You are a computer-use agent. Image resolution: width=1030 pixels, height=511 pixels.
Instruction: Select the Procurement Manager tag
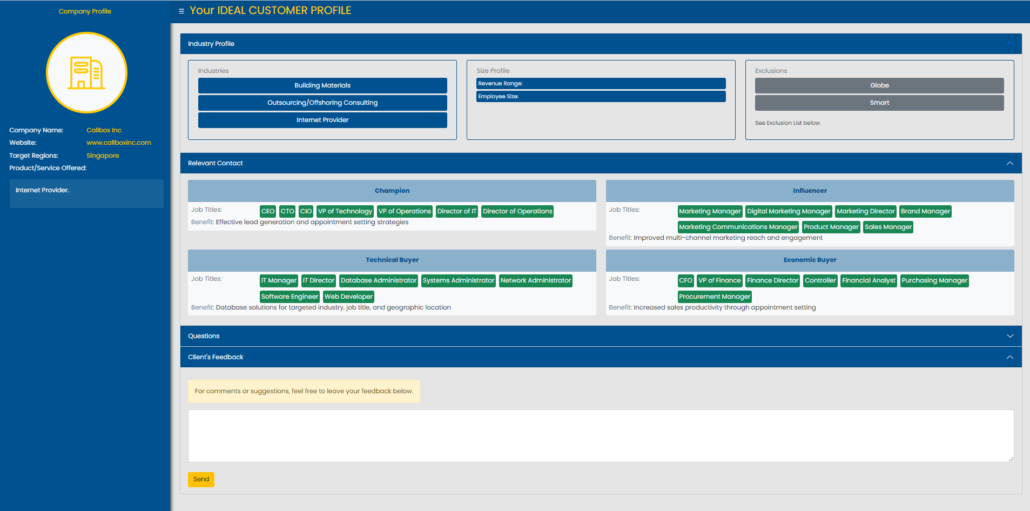[715, 297]
